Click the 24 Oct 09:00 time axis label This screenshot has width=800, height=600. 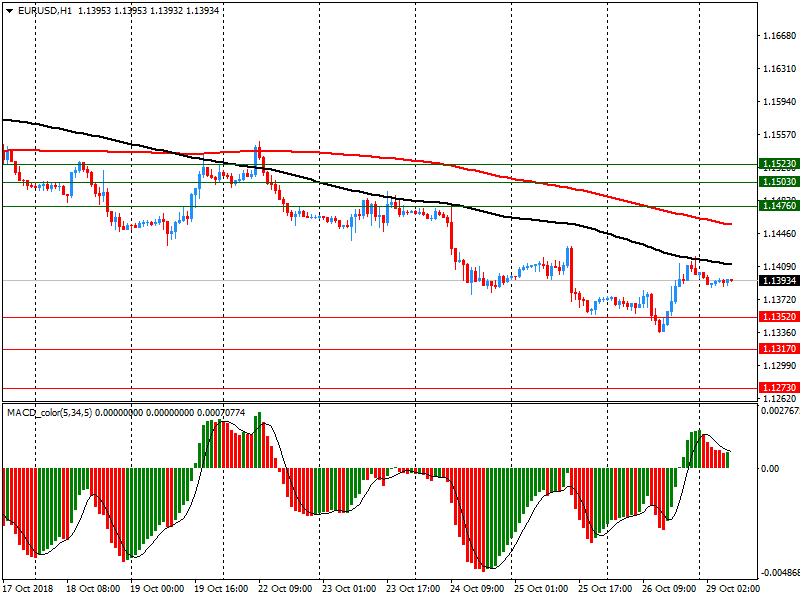[x=477, y=589]
